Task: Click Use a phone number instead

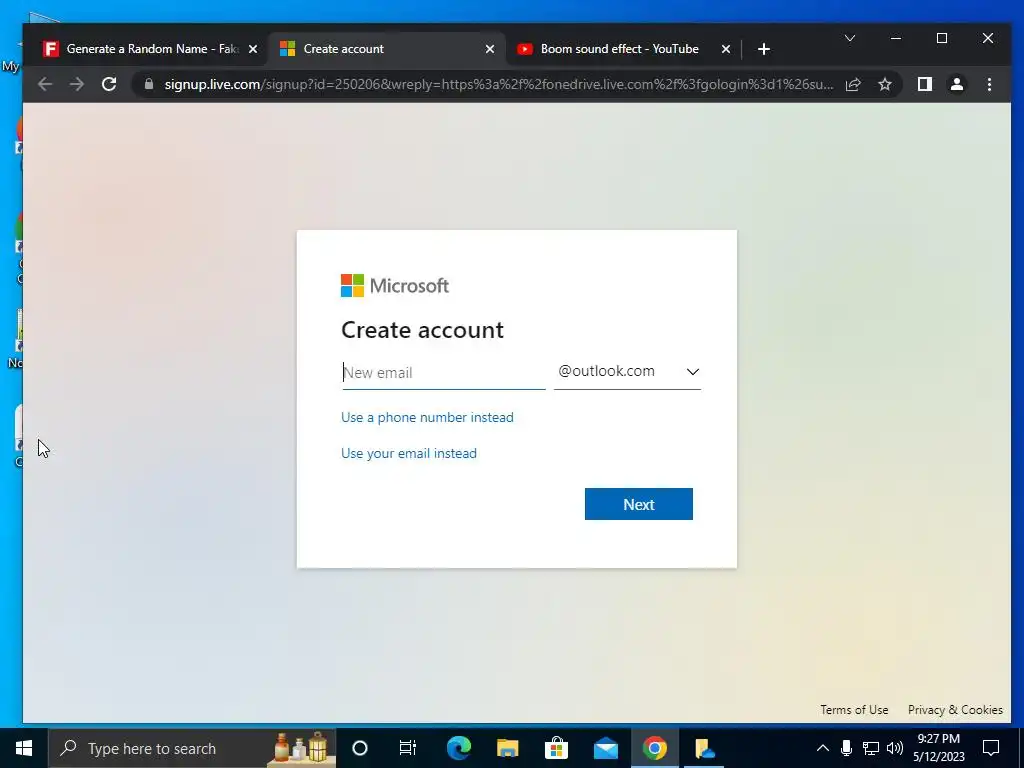Action: tap(427, 417)
